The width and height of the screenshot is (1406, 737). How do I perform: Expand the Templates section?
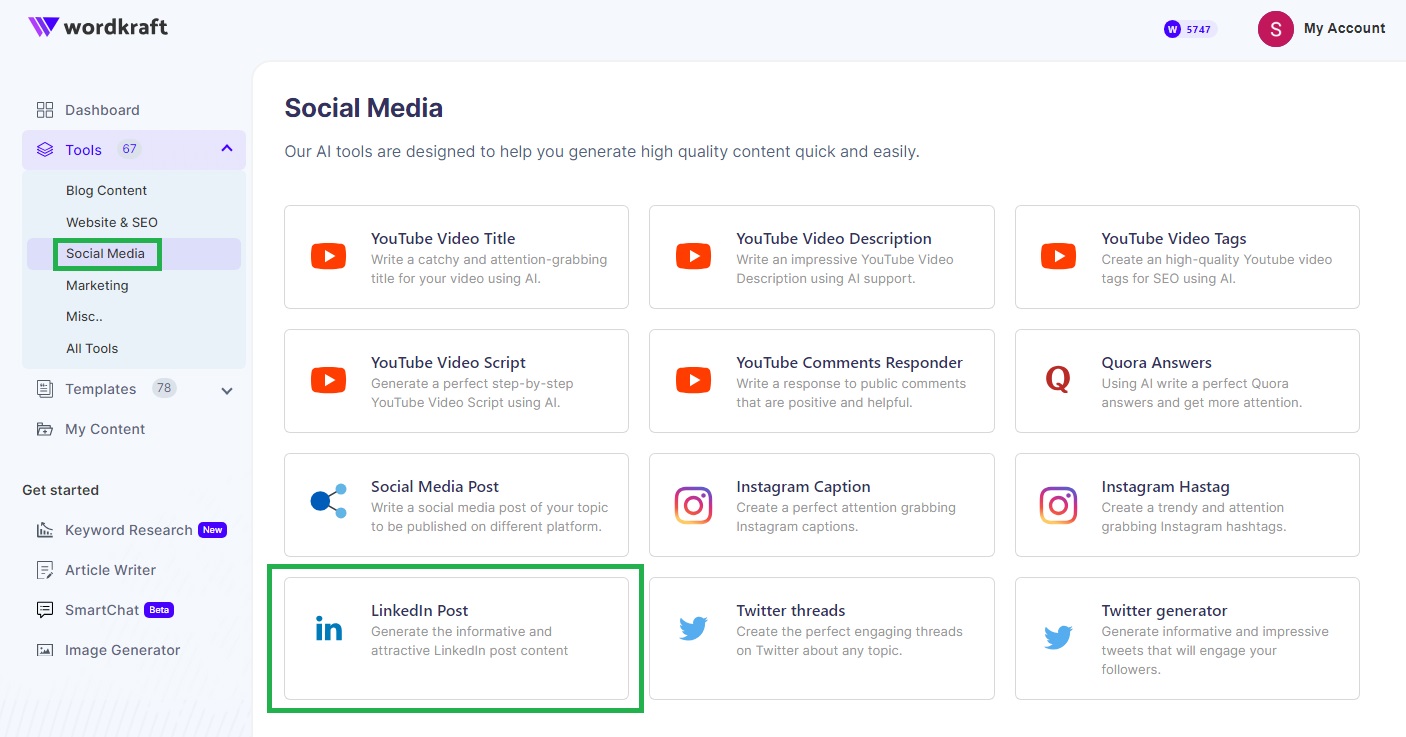pos(225,389)
